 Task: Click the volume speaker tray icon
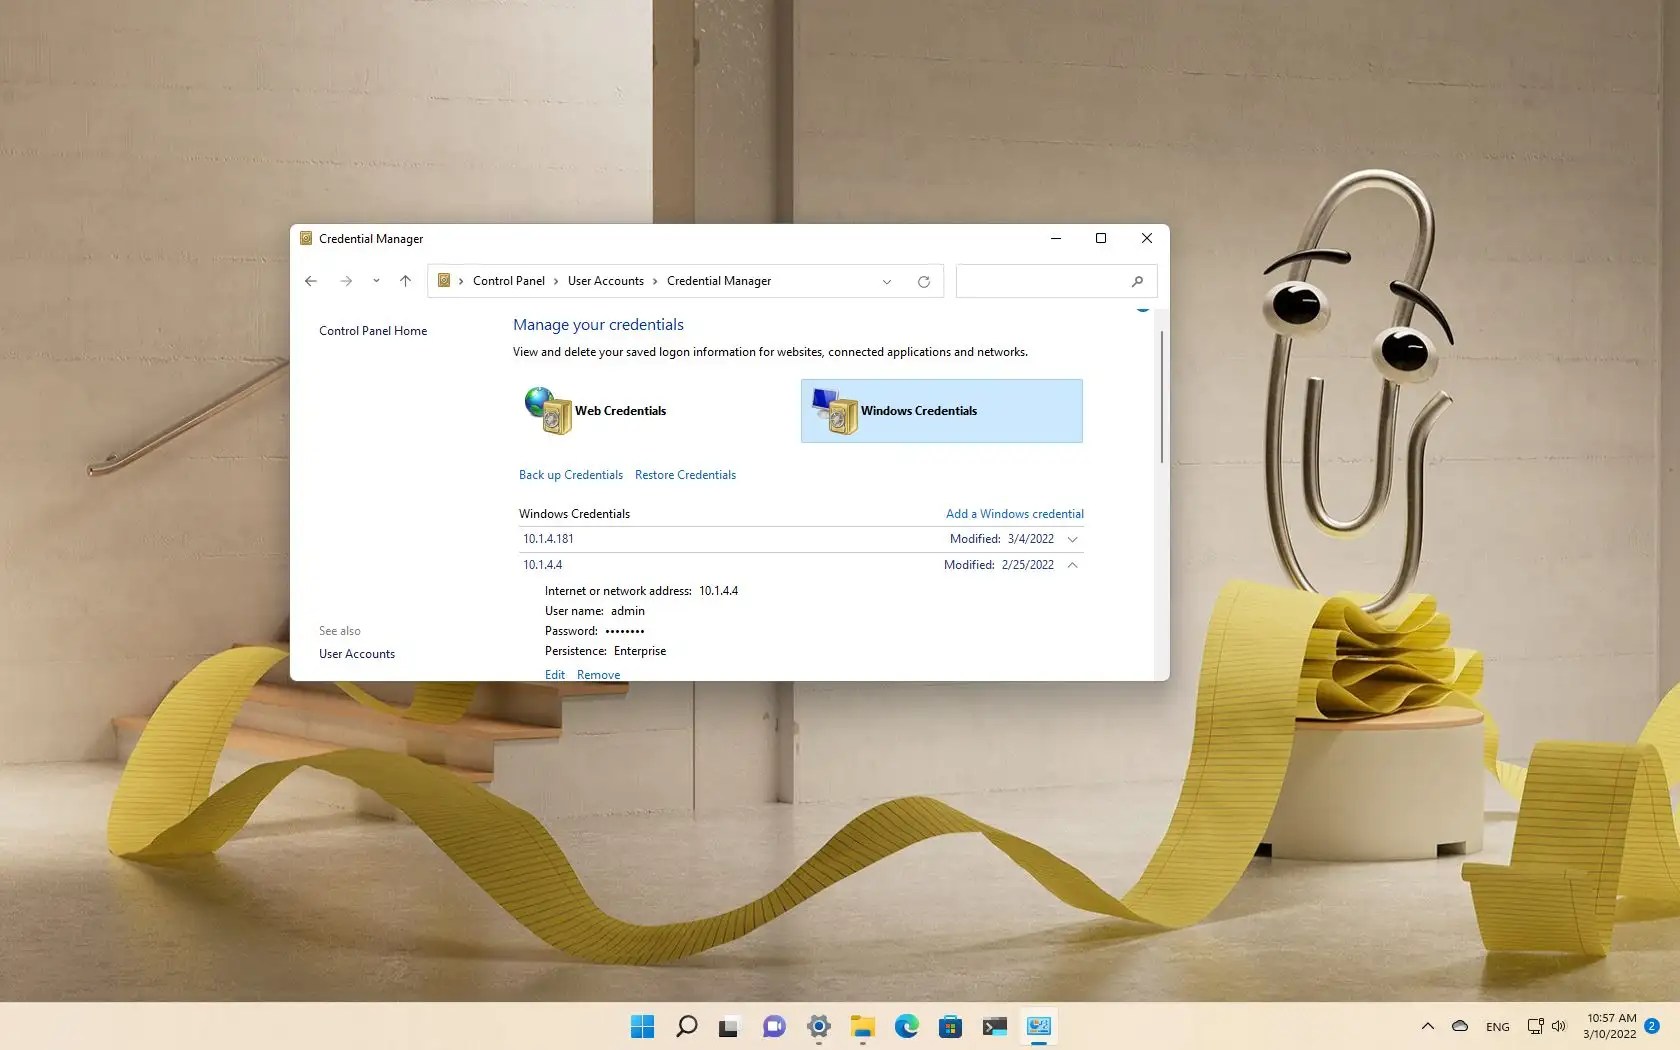[1558, 1026]
